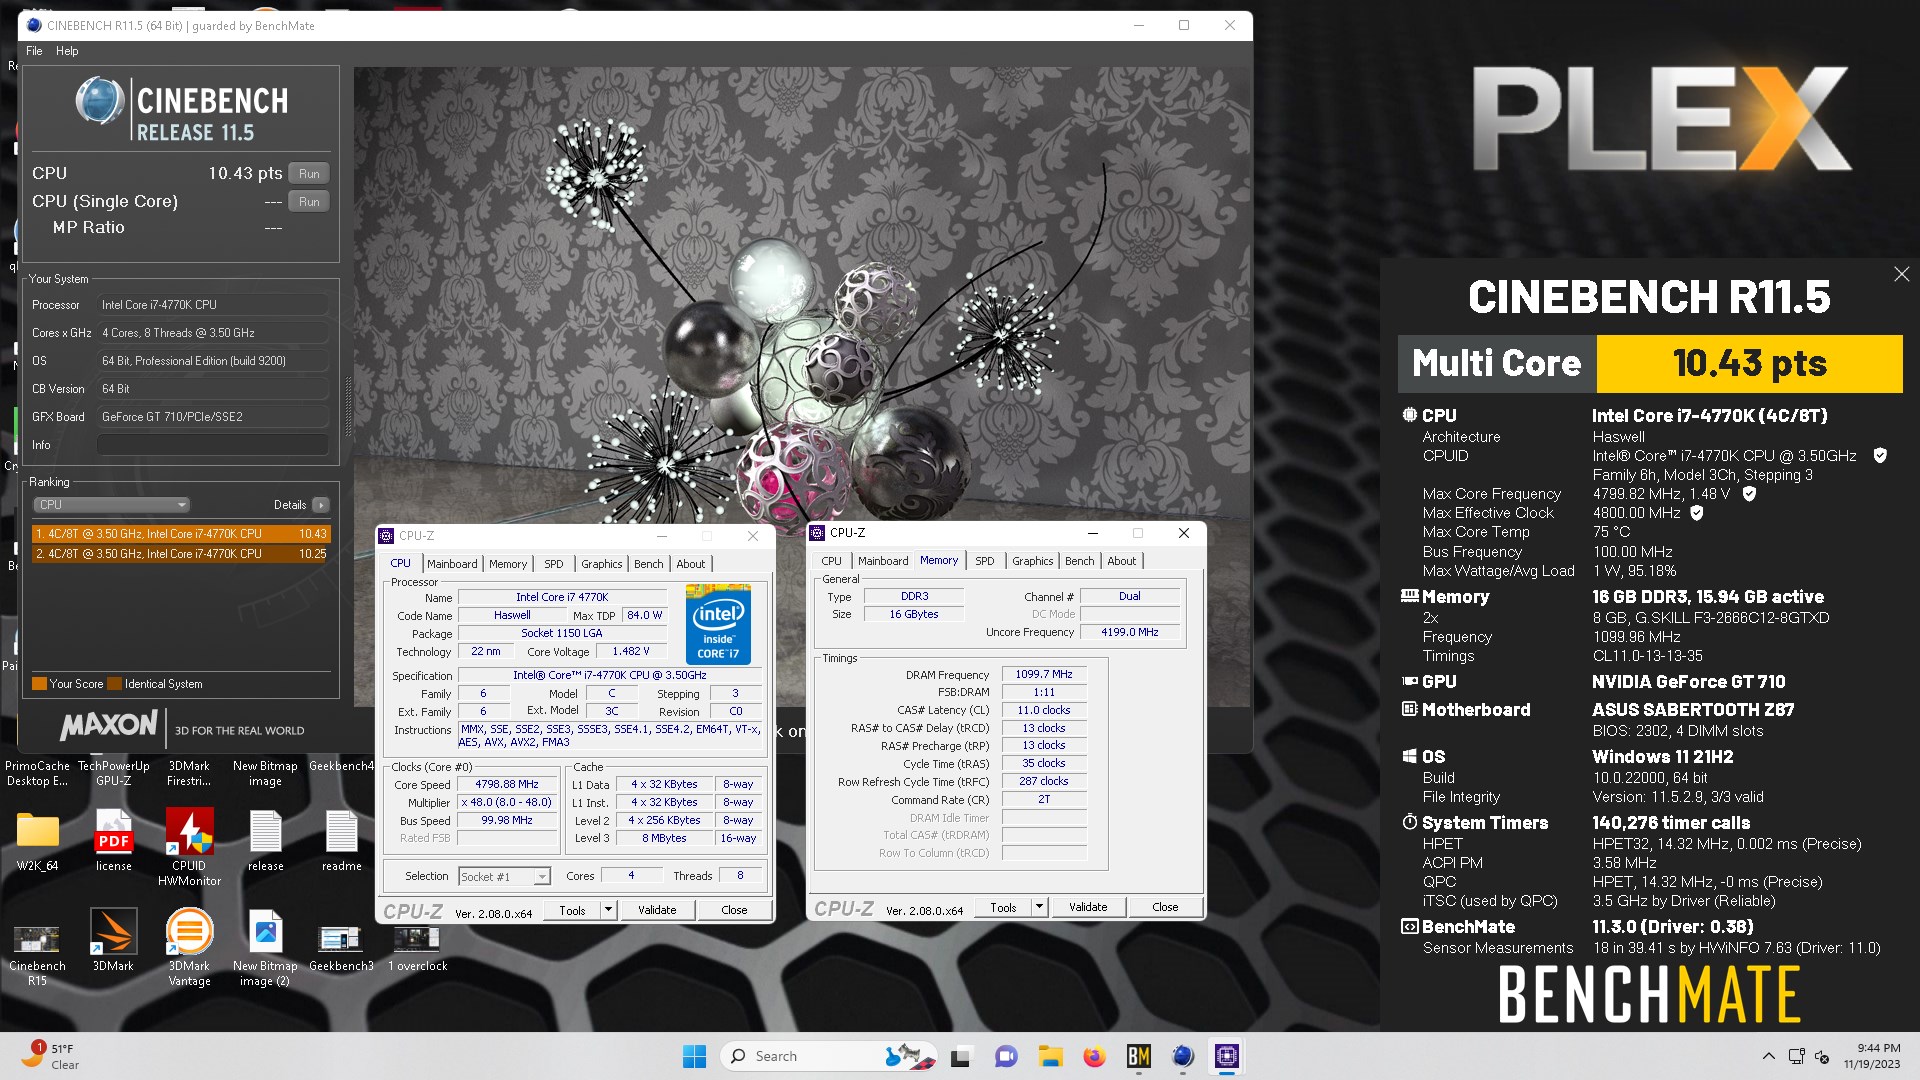
Task: Select ranking entry scoring 10.43
Action: click(181, 534)
